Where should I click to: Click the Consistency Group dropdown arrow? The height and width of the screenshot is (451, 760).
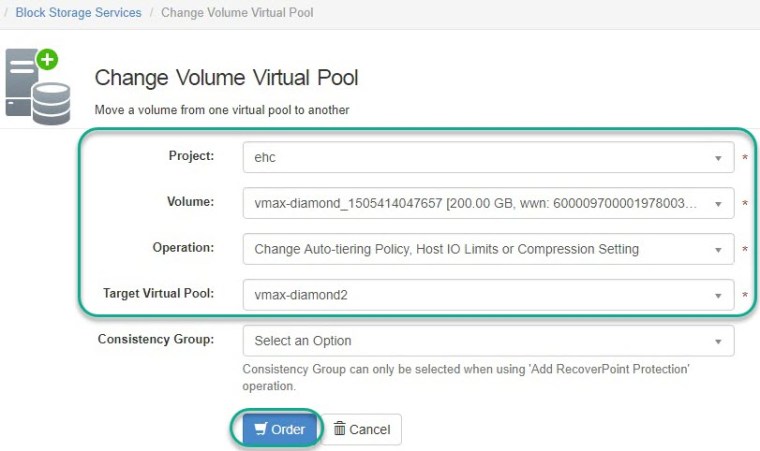click(718, 341)
